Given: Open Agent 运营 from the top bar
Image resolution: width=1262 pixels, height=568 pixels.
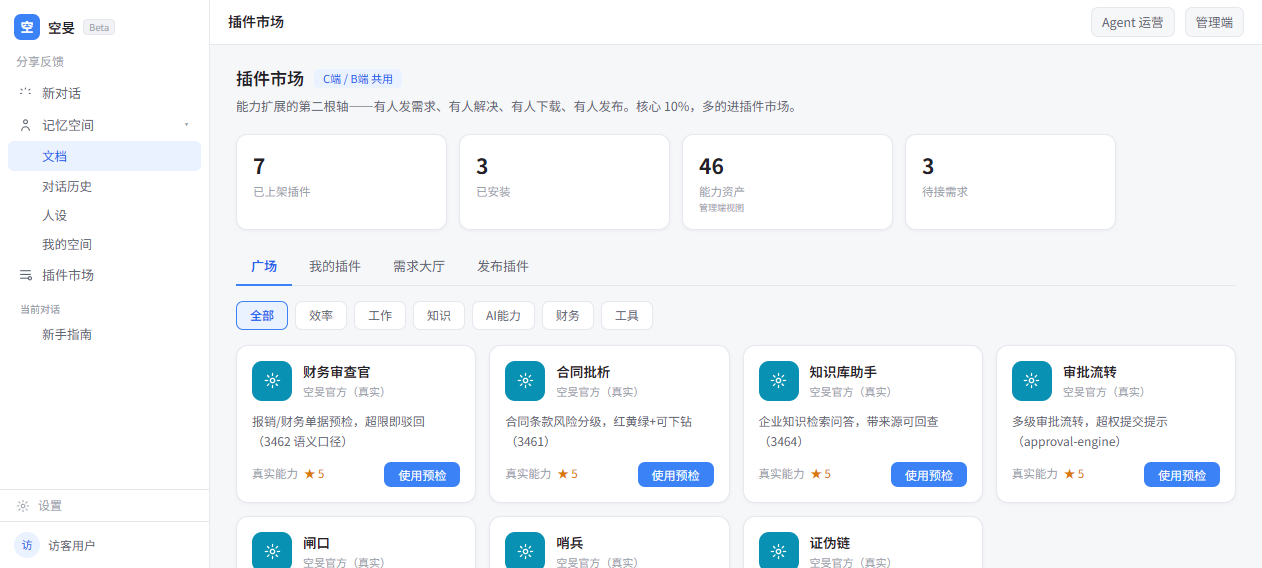Looking at the screenshot, I should tap(1133, 22).
